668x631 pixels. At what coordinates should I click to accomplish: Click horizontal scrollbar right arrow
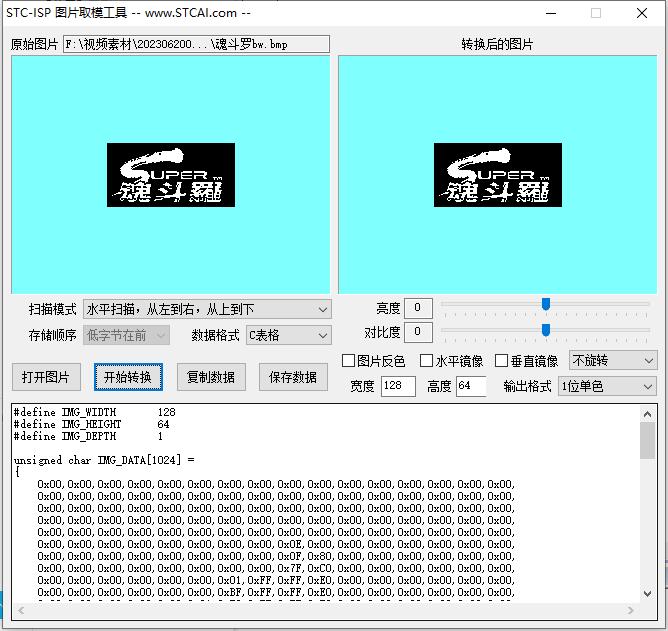[x=631, y=611]
